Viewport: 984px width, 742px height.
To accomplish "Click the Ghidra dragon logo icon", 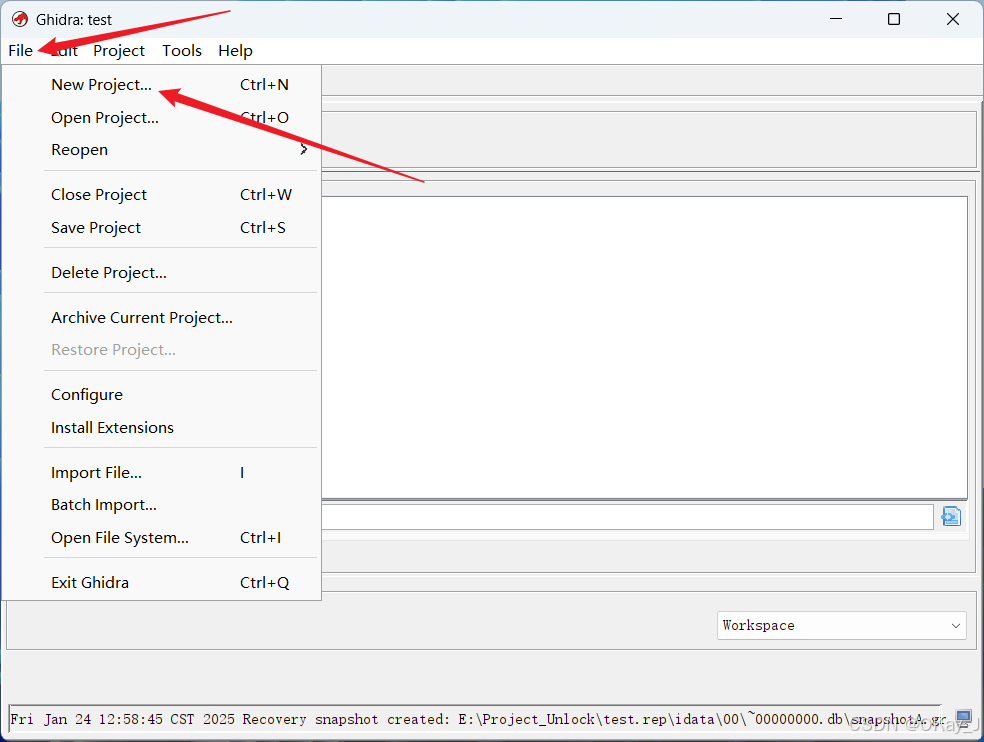I will 19,19.
